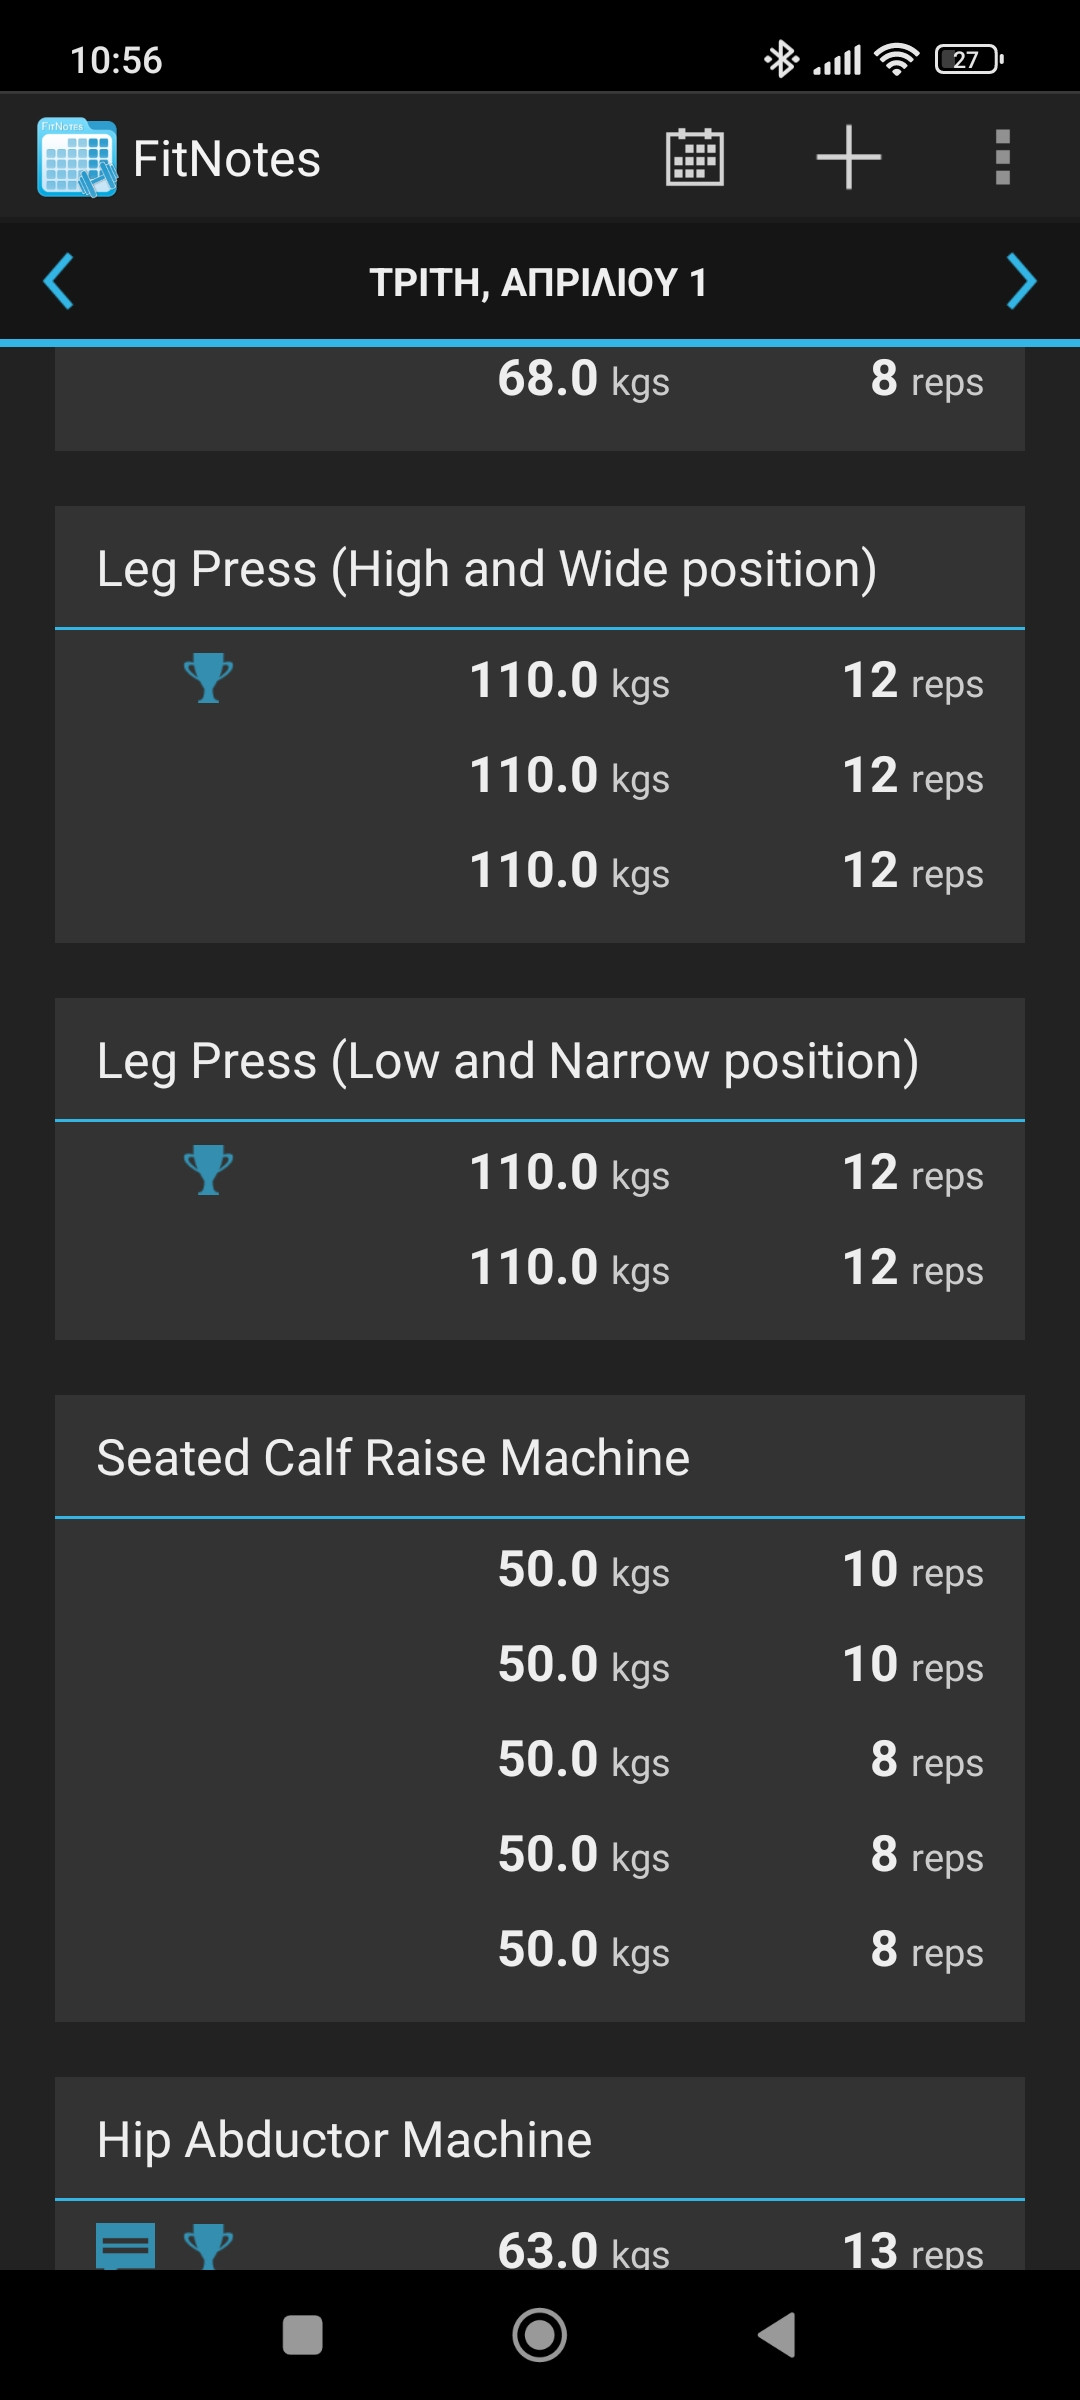
Task: Tap the plus icon to add exercise
Action: point(848,157)
